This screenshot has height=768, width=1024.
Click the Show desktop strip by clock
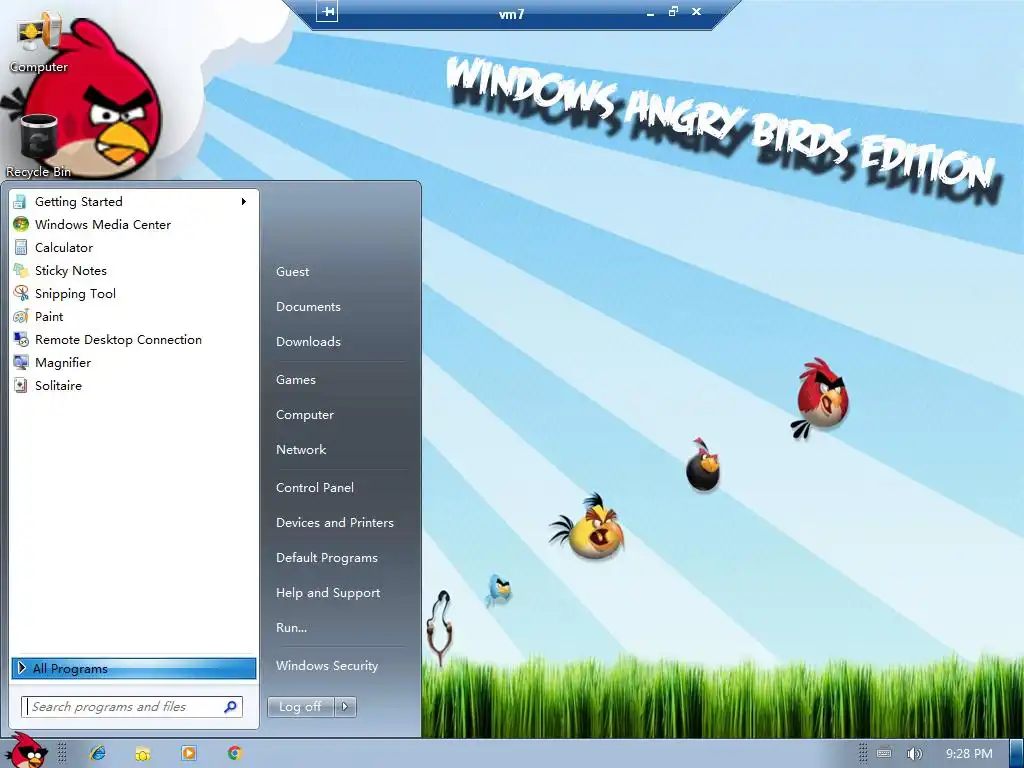1016,754
